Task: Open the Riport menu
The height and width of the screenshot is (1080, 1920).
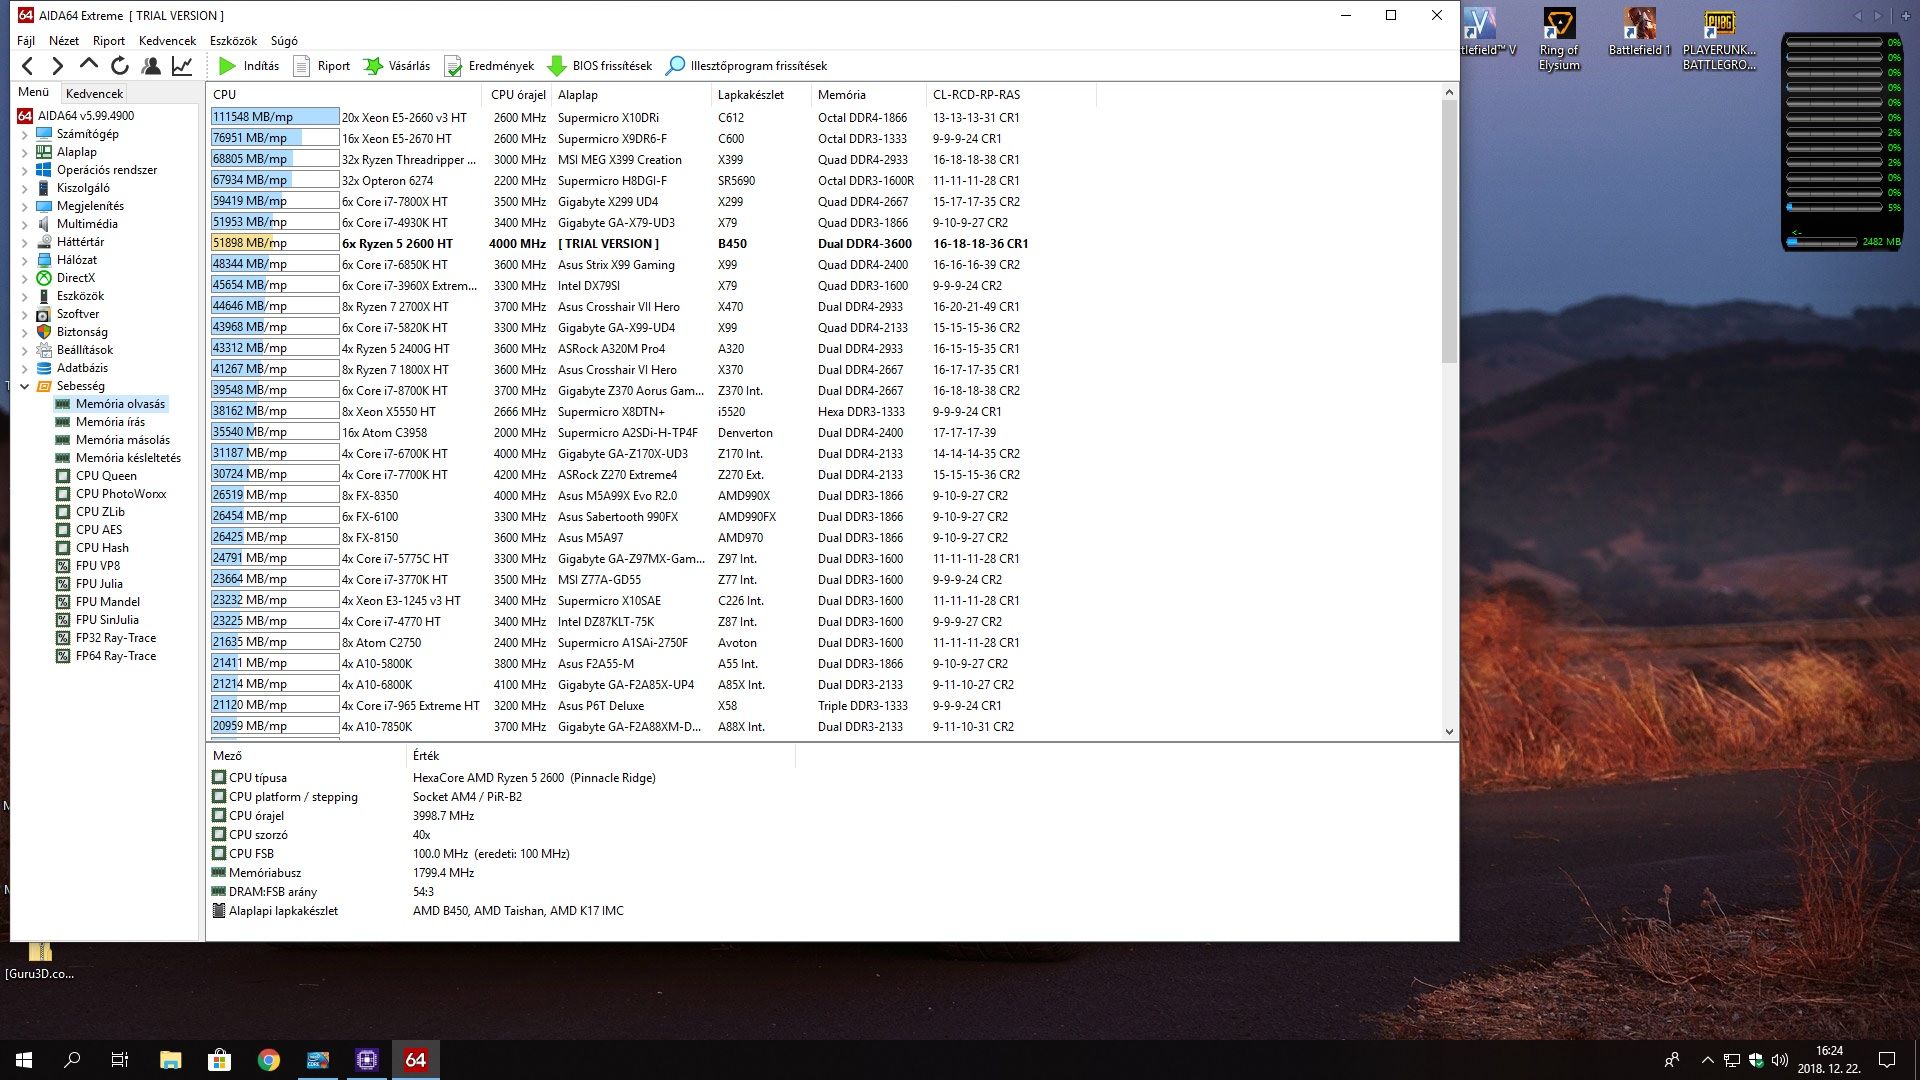Action: tap(109, 41)
